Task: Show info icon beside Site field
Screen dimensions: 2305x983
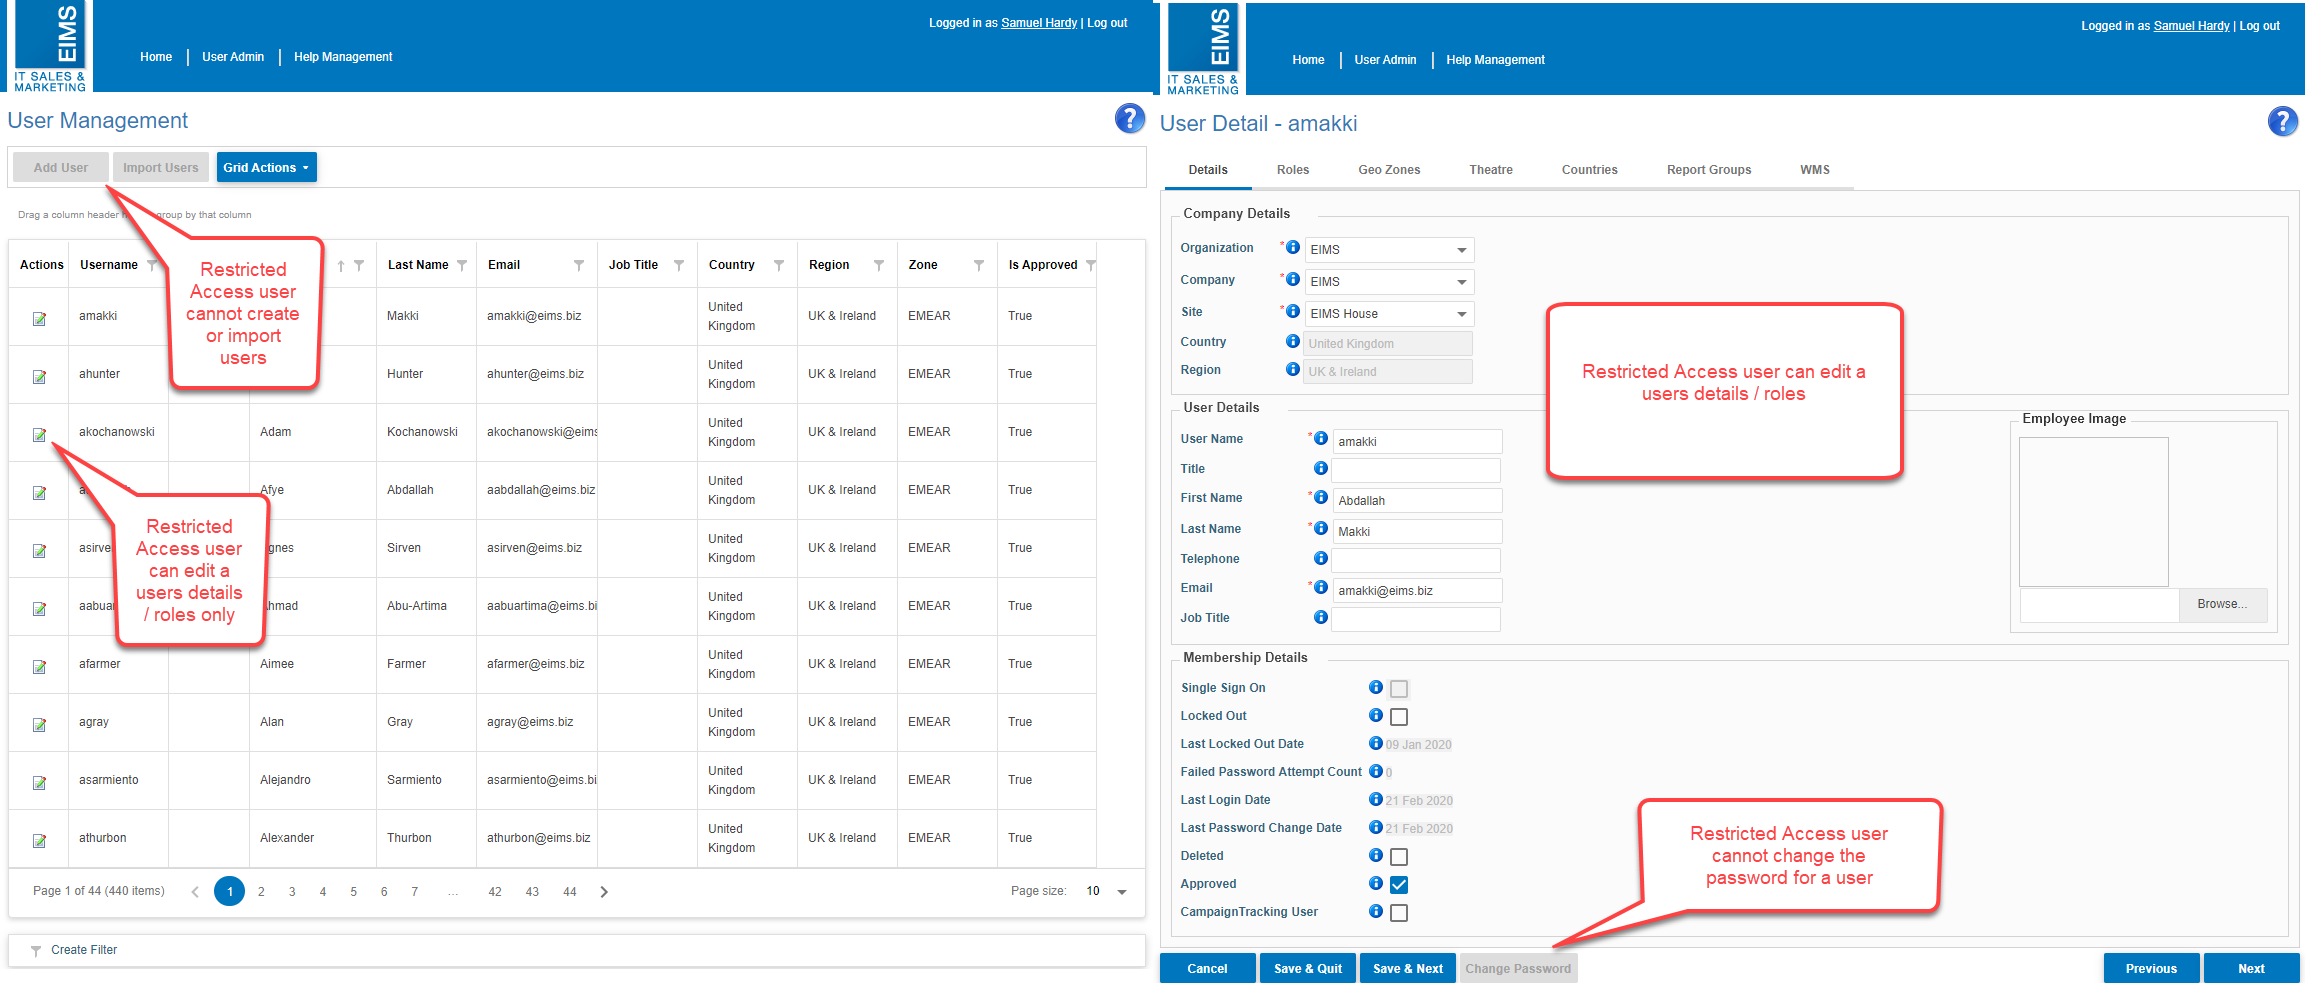Action: 1293,311
